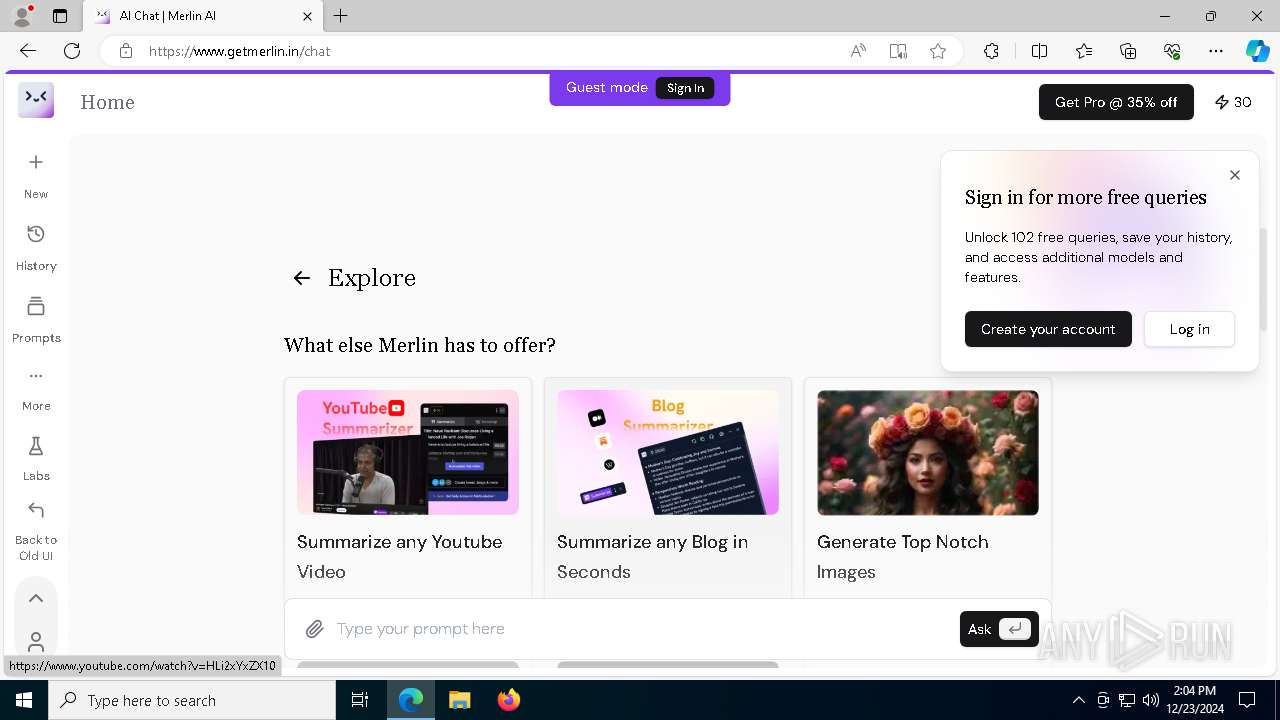Click the volume icon in tray
This screenshot has width=1280, height=720.
tap(1150, 700)
